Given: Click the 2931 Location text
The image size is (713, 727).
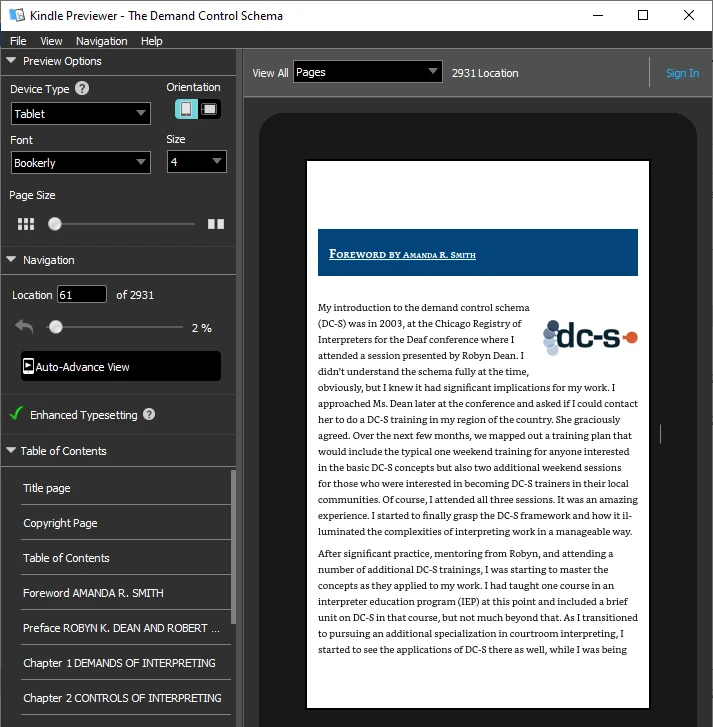Looking at the screenshot, I should pos(485,73).
